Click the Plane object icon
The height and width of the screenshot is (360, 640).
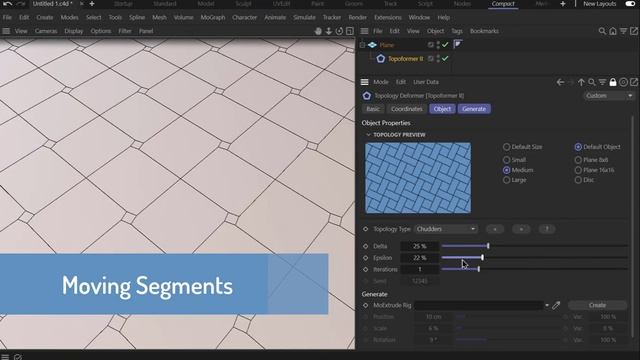pos(372,45)
